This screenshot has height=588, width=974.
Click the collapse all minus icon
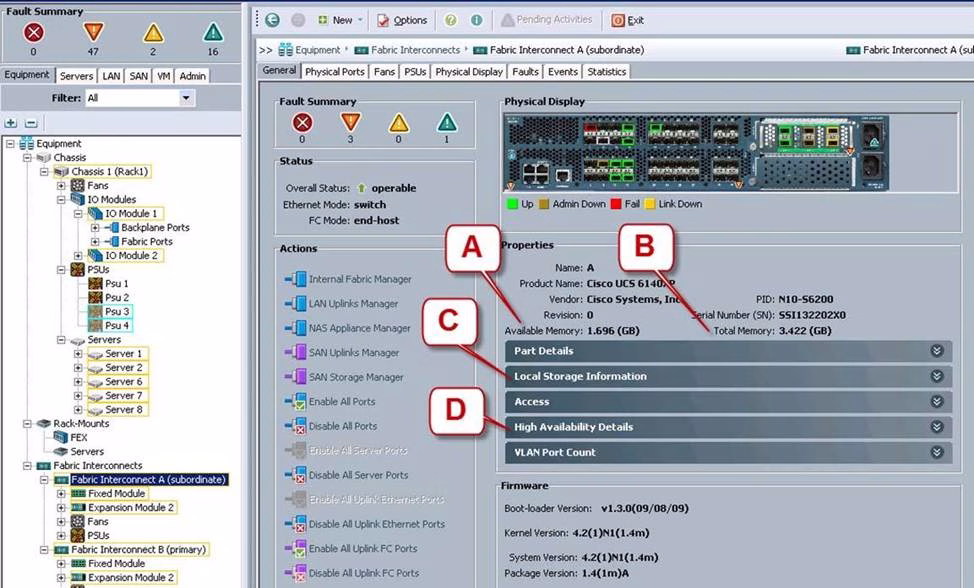point(30,123)
